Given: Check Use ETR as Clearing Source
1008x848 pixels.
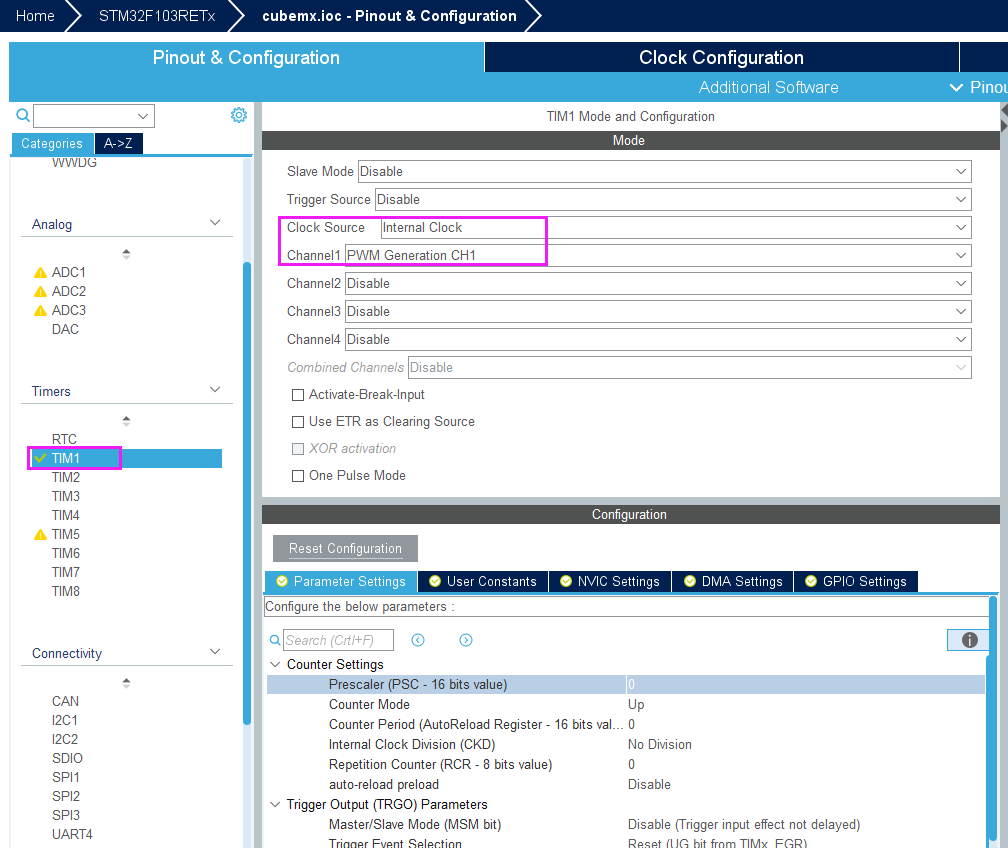Looking at the screenshot, I should coord(298,422).
